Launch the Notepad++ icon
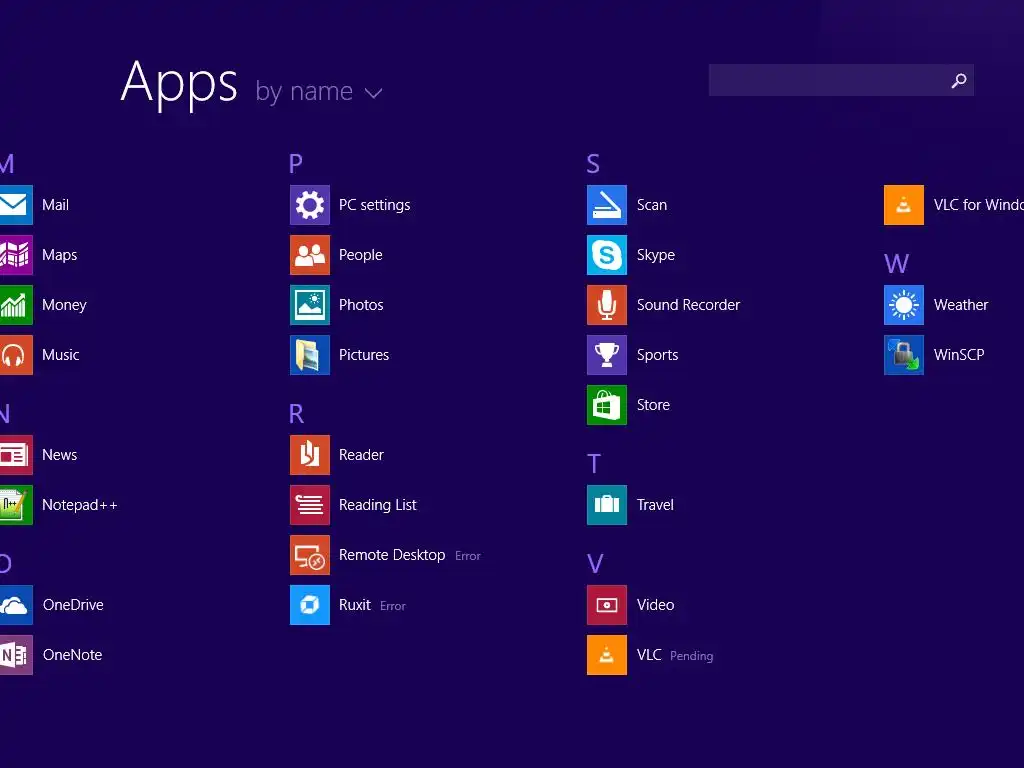The image size is (1024, 768). [x=16, y=505]
